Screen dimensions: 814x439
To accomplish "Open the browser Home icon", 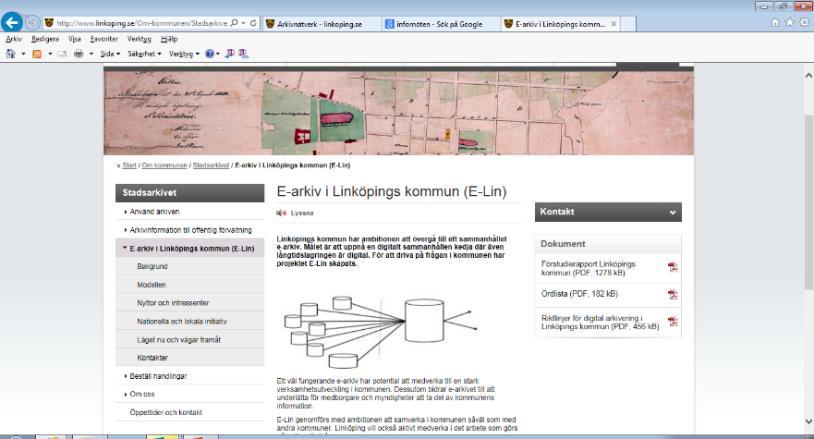I will coord(775,22).
